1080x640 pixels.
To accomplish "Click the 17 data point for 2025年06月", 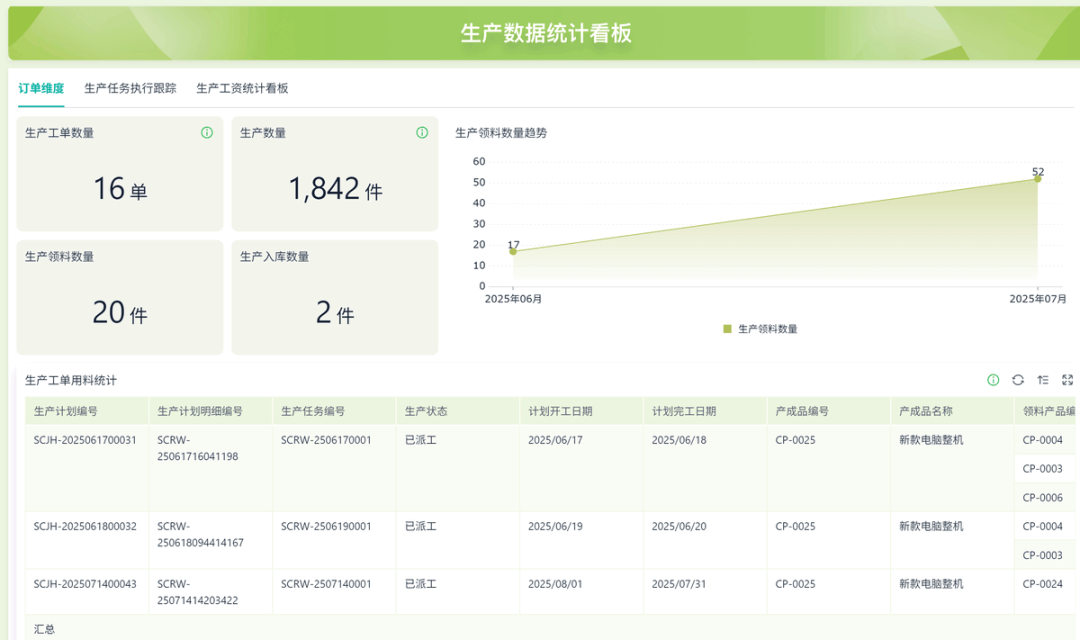I will pyautogui.click(x=512, y=251).
